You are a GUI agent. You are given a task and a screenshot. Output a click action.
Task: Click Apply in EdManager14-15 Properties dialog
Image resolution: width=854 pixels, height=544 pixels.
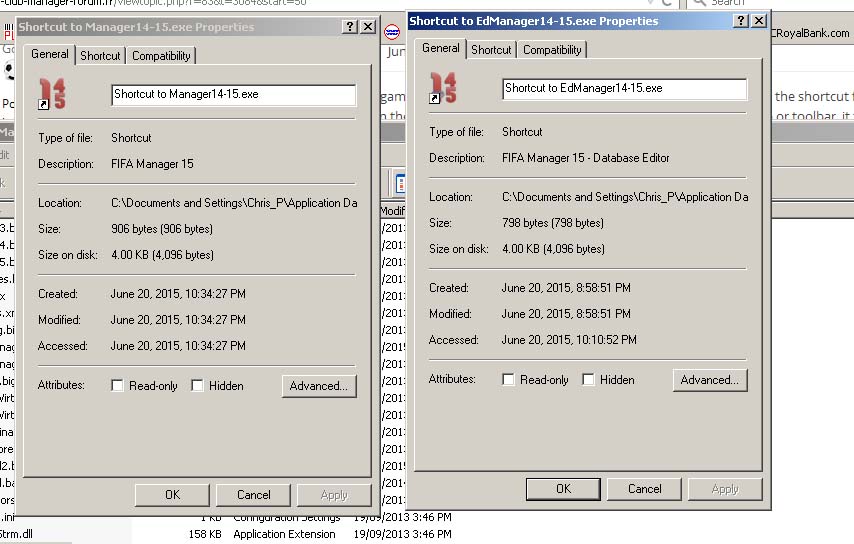click(725, 489)
